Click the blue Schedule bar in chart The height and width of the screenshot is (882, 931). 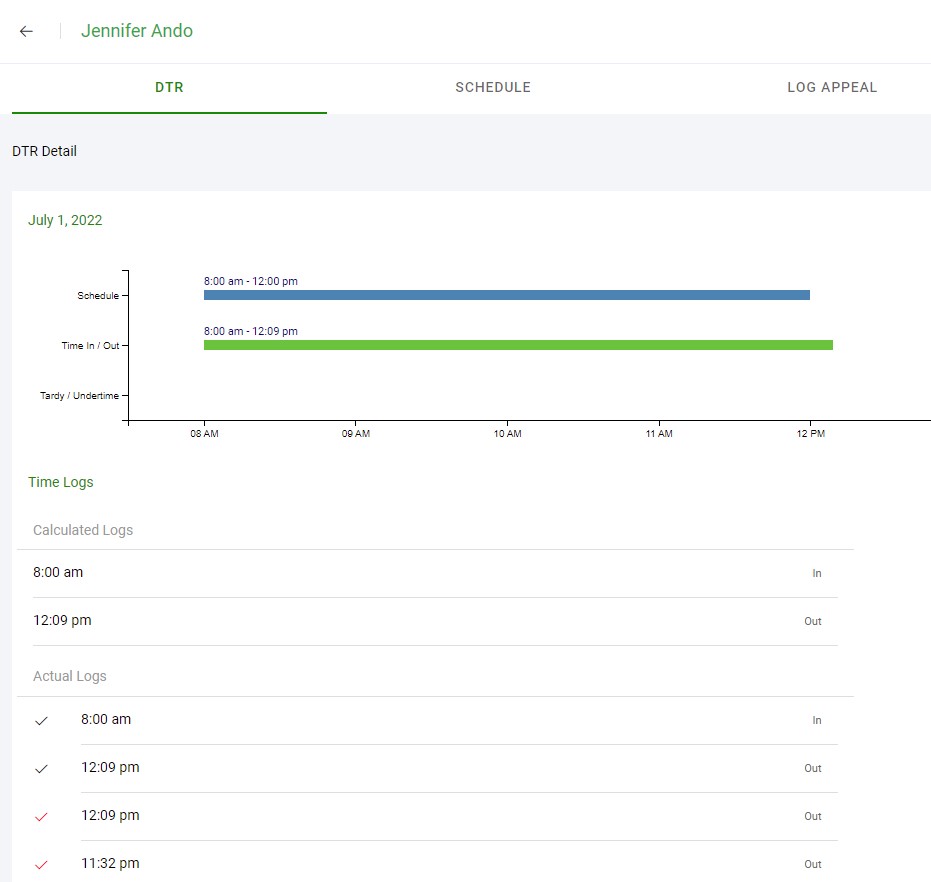[506, 295]
